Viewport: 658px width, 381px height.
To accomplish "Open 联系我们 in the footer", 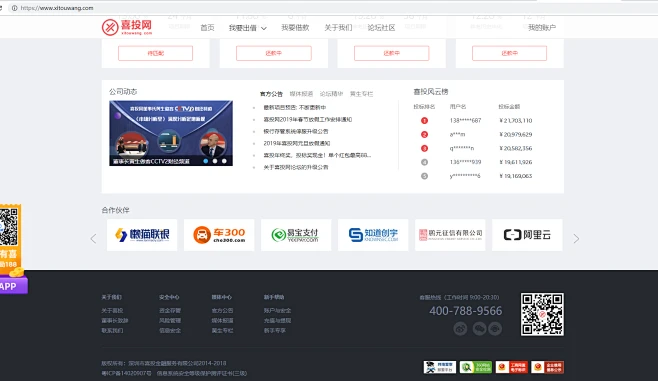I will 112,331.
